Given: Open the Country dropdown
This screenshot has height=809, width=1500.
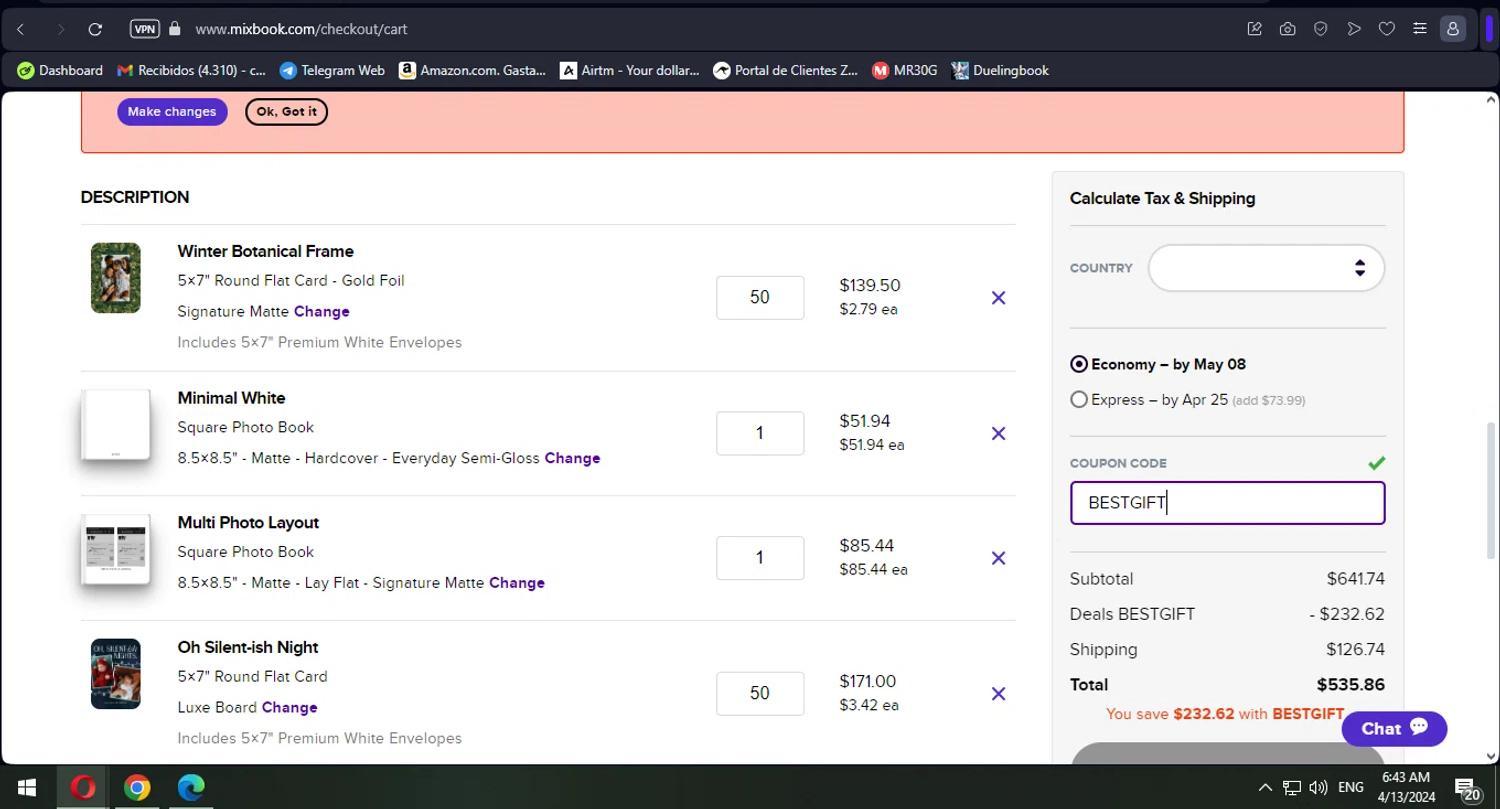Looking at the screenshot, I should point(1266,268).
